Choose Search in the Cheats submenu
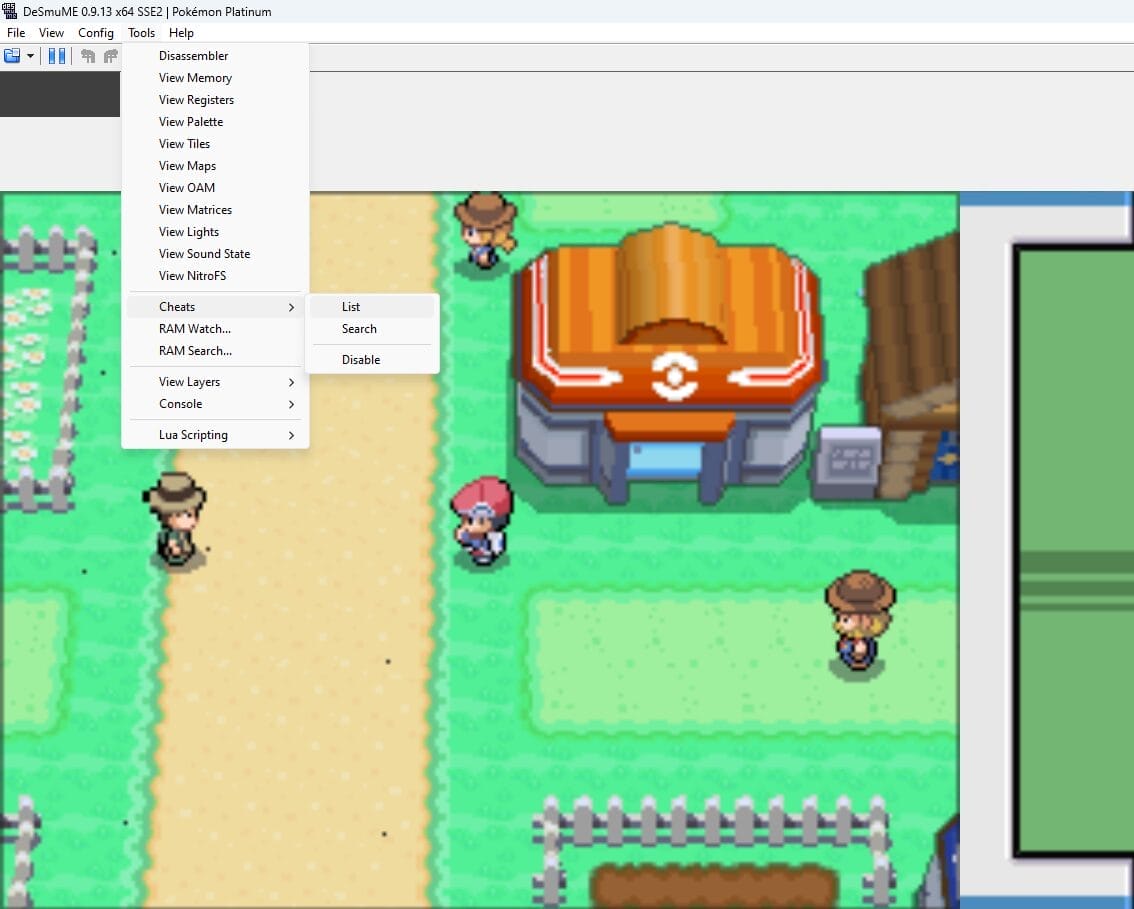 tap(359, 329)
